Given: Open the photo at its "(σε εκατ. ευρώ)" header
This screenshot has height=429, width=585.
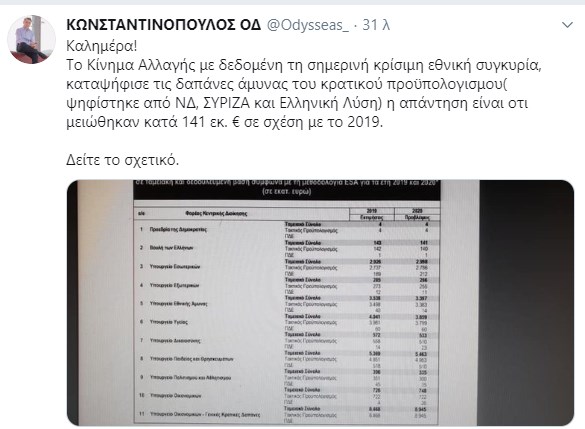Looking at the screenshot, I should pos(287,192).
